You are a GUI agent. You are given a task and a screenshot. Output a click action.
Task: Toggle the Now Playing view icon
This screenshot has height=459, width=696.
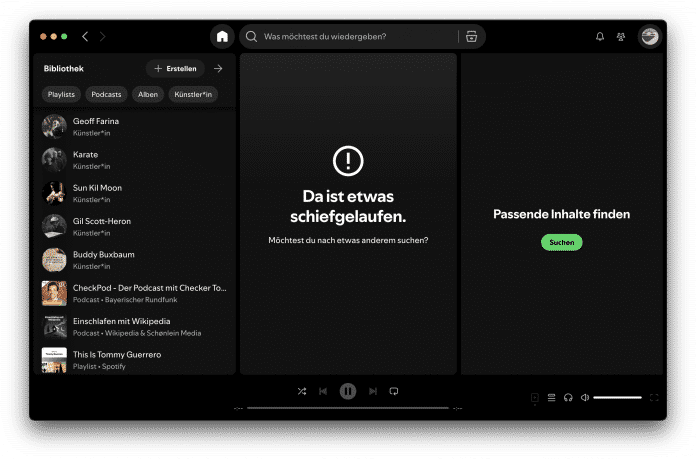[535, 397]
